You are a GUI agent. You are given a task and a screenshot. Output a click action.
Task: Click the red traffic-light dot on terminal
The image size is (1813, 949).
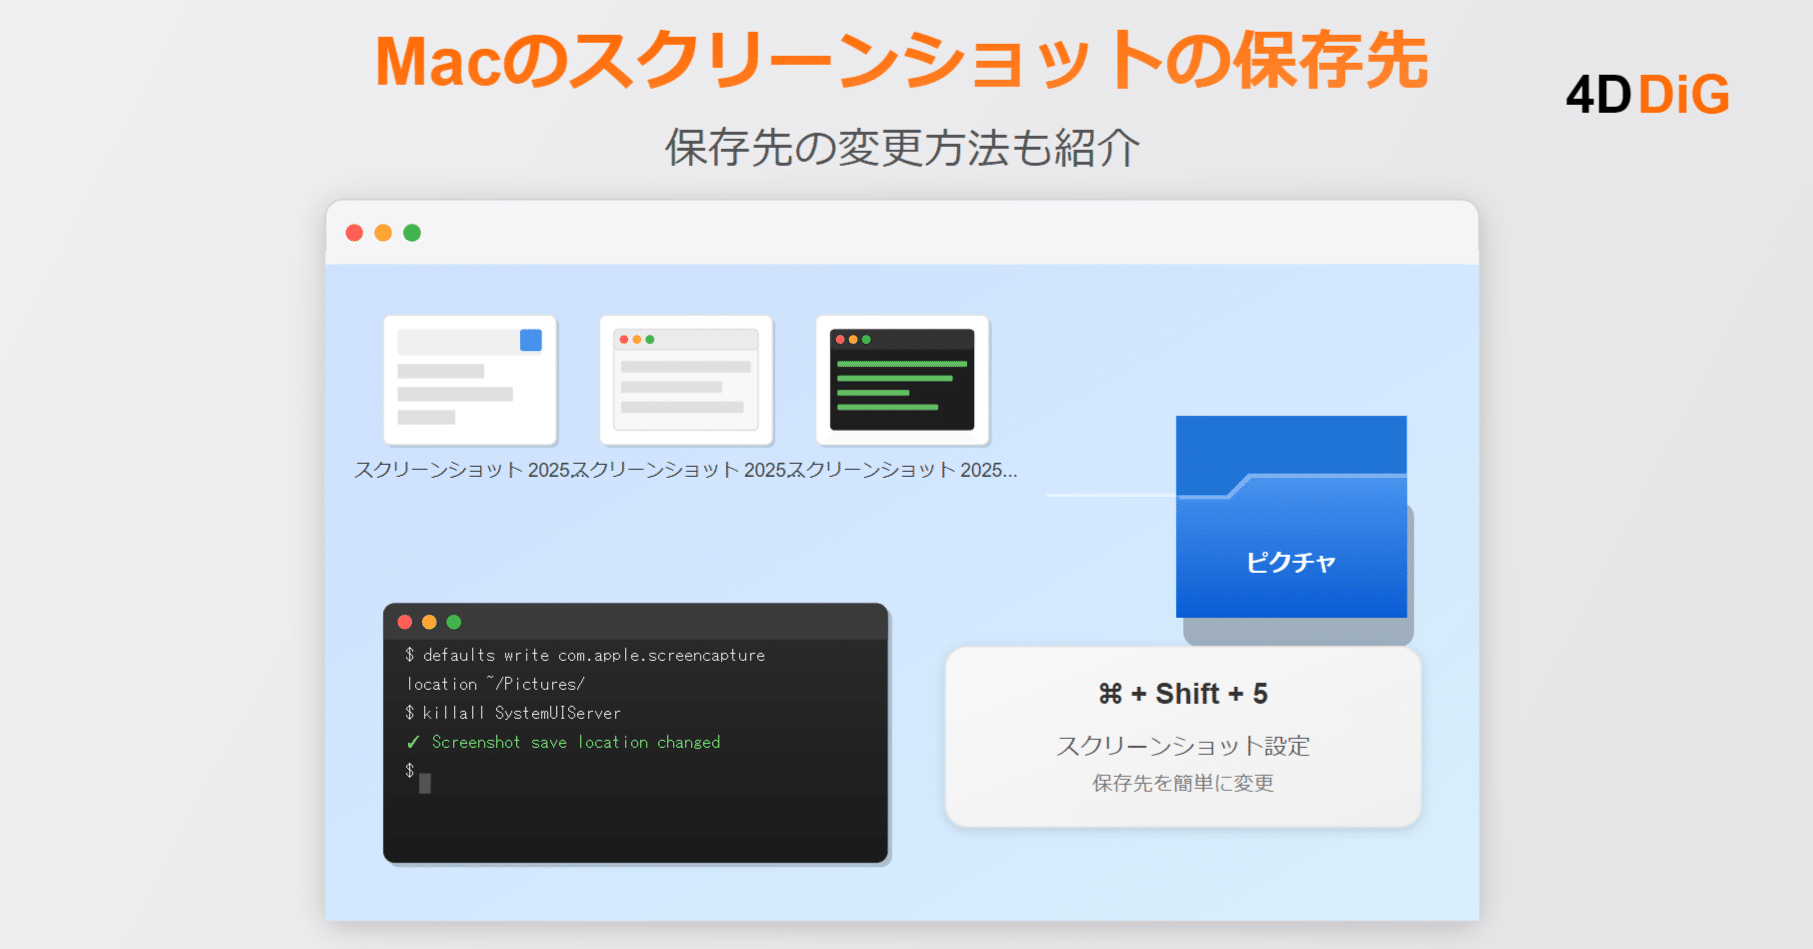coord(404,621)
